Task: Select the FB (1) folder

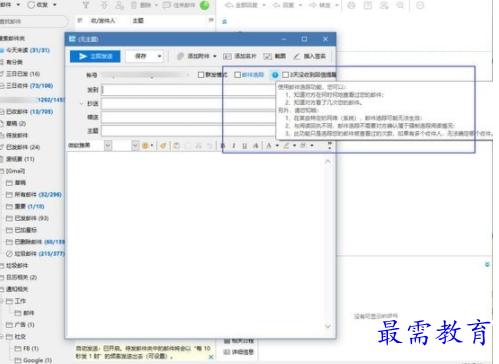Action: pos(31,349)
